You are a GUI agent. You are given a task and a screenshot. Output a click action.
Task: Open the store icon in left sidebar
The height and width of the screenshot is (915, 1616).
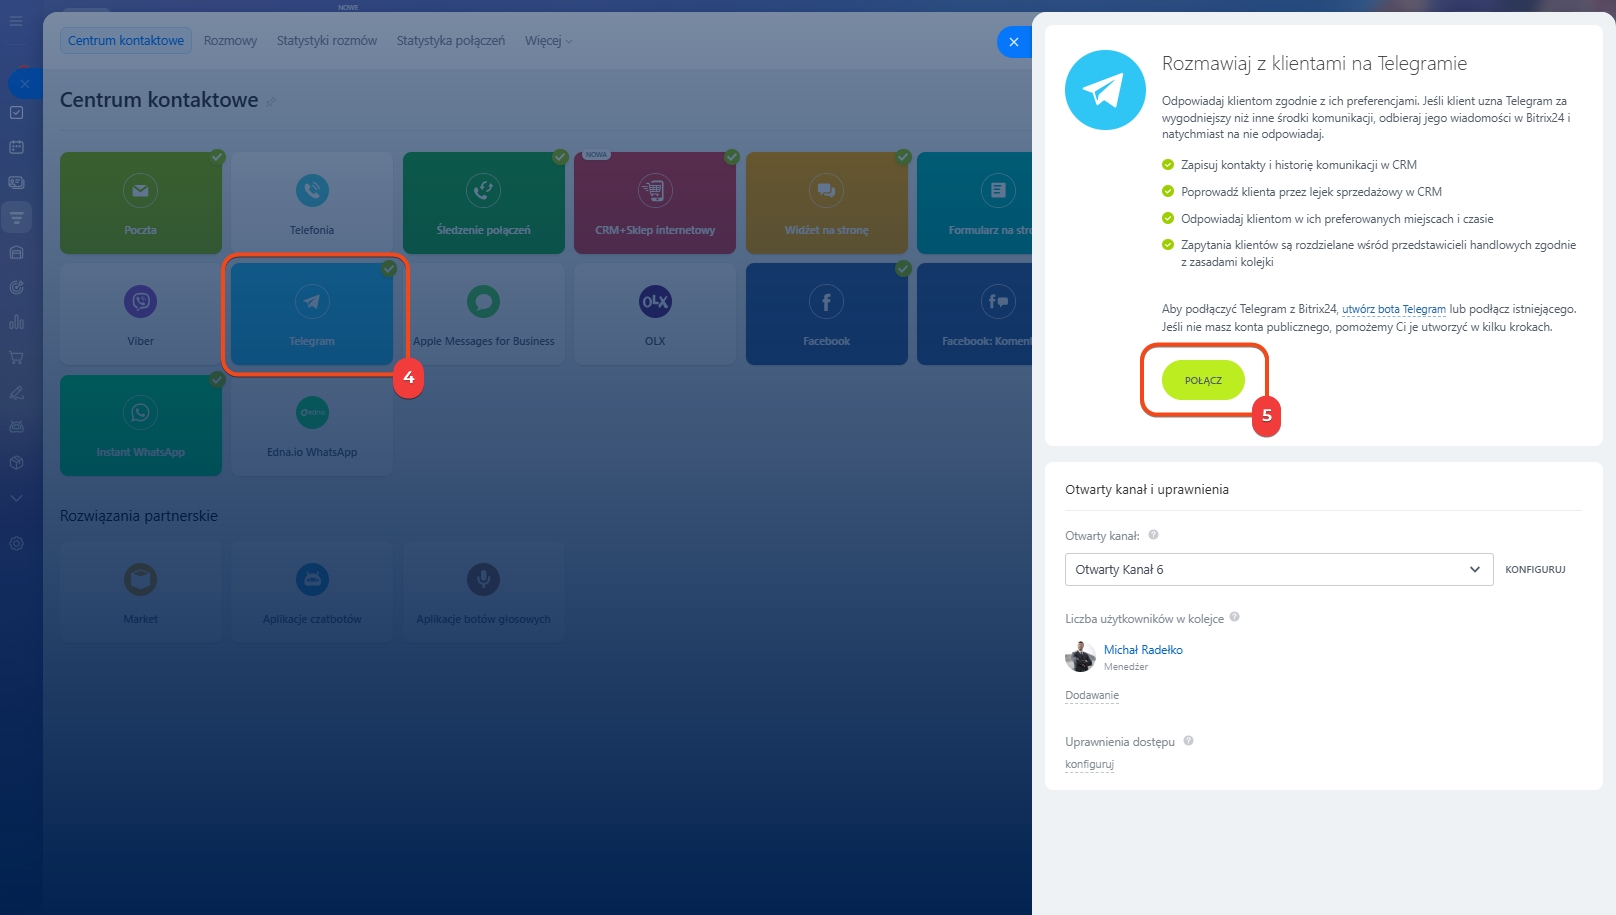pyautogui.click(x=16, y=252)
